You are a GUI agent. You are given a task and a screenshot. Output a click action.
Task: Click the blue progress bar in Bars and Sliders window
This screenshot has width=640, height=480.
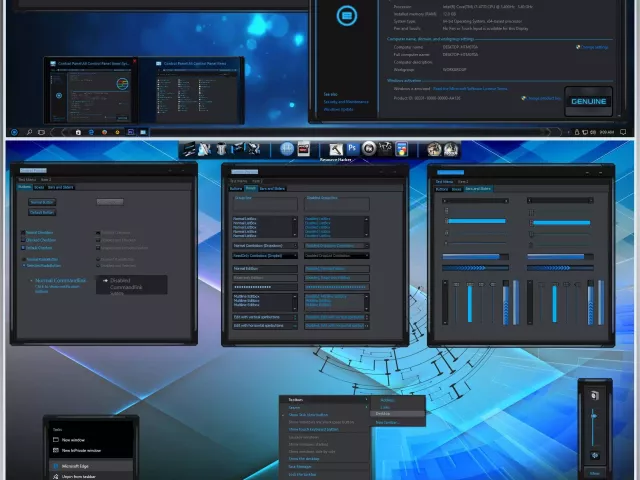click(x=476, y=257)
